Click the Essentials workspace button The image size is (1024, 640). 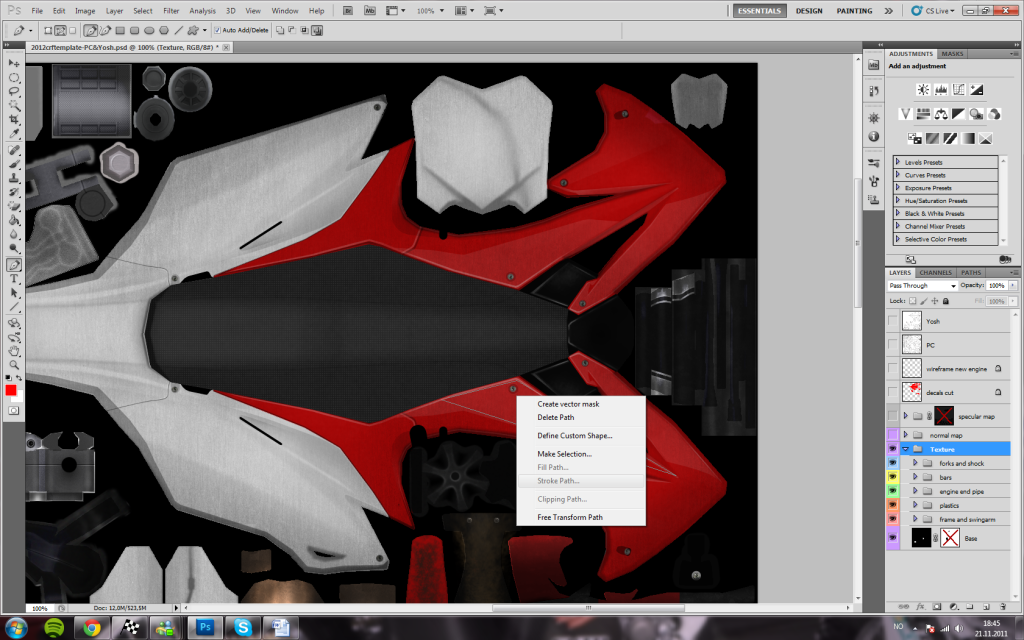coord(760,11)
